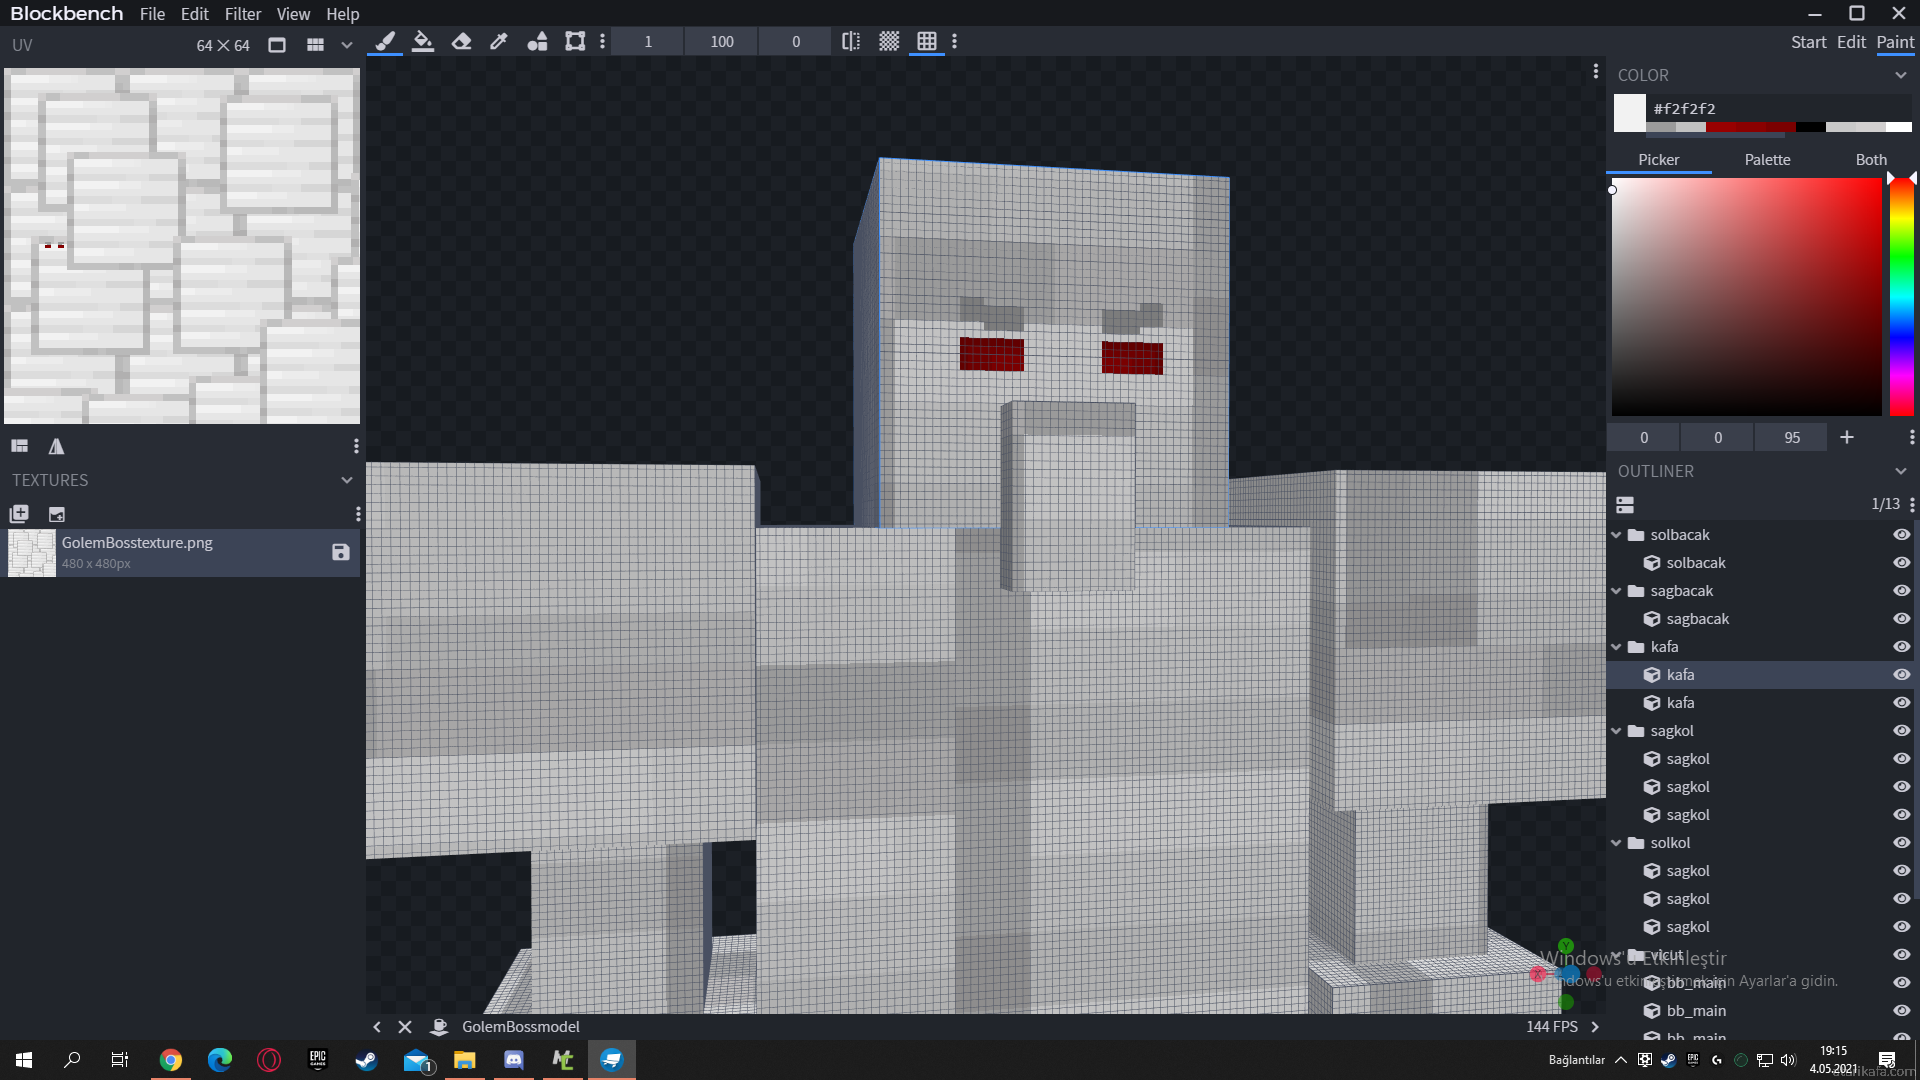Select the Paint Bucket fill tool
1920x1080 pixels.
pyautogui.click(x=423, y=41)
